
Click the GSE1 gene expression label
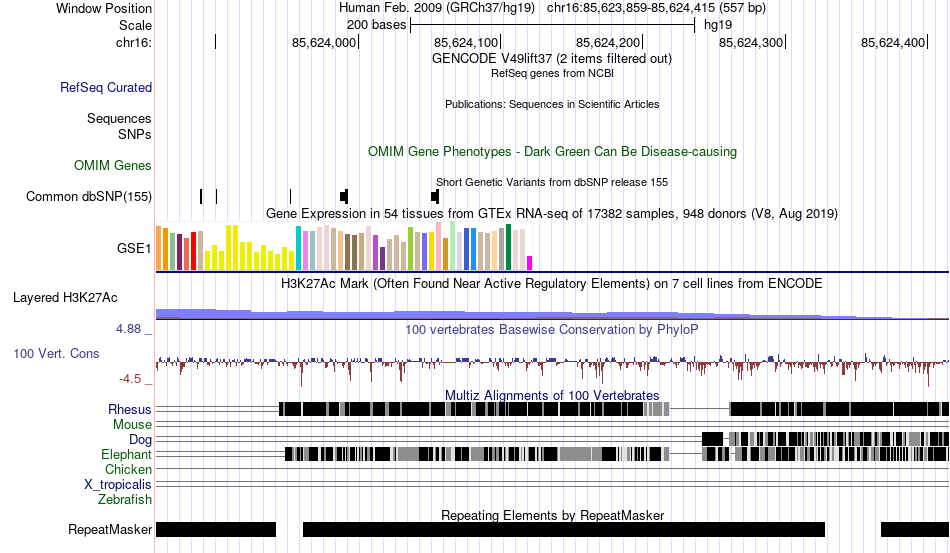(x=134, y=248)
